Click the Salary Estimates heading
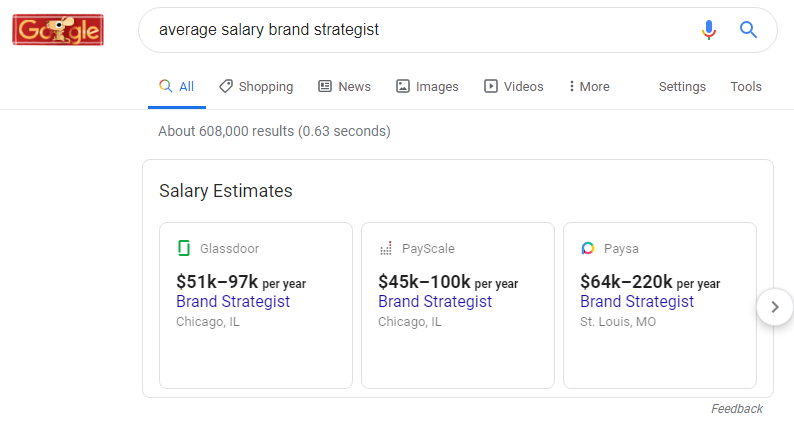 (226, 191)
